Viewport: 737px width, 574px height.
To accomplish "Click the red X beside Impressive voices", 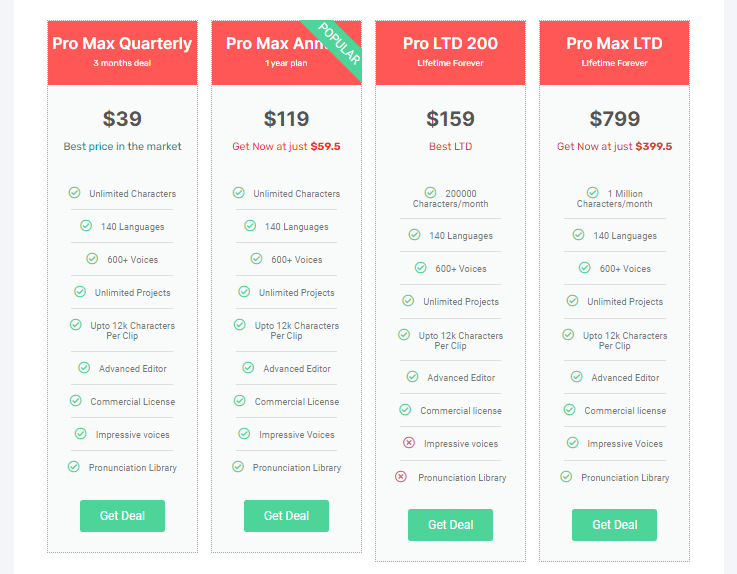I will 408,443.
